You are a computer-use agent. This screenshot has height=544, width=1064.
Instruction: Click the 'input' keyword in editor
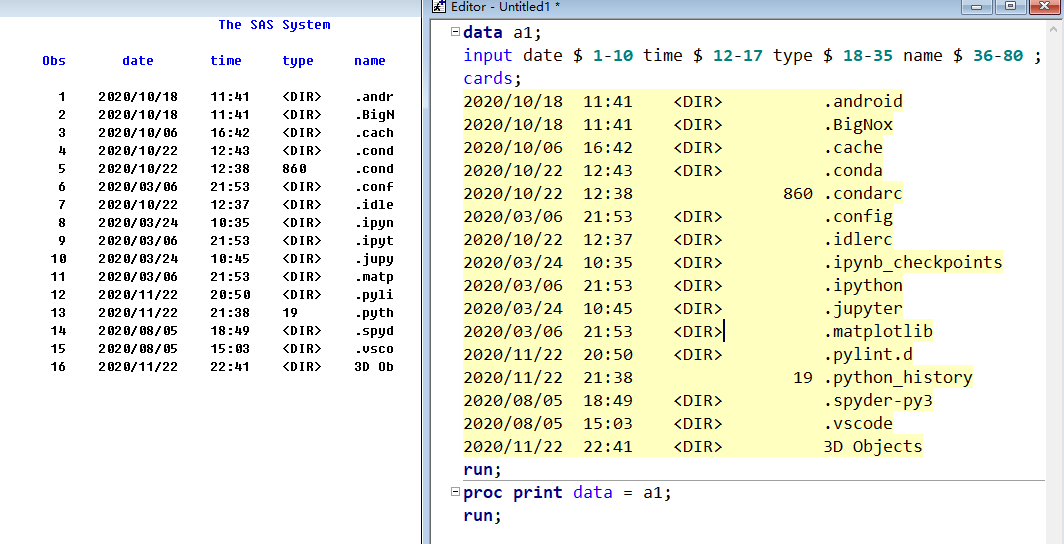click(x=488, y=56)
